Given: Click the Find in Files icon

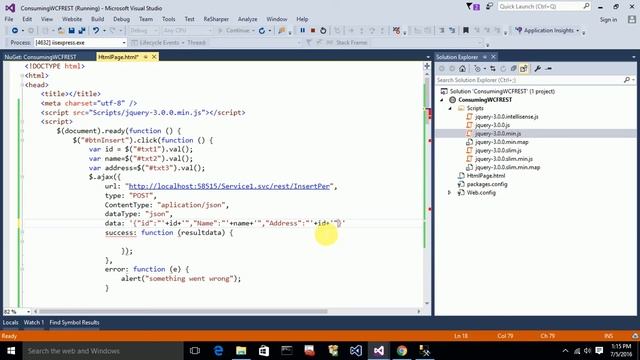Looking at the screenshot, I should pos(281,31).
